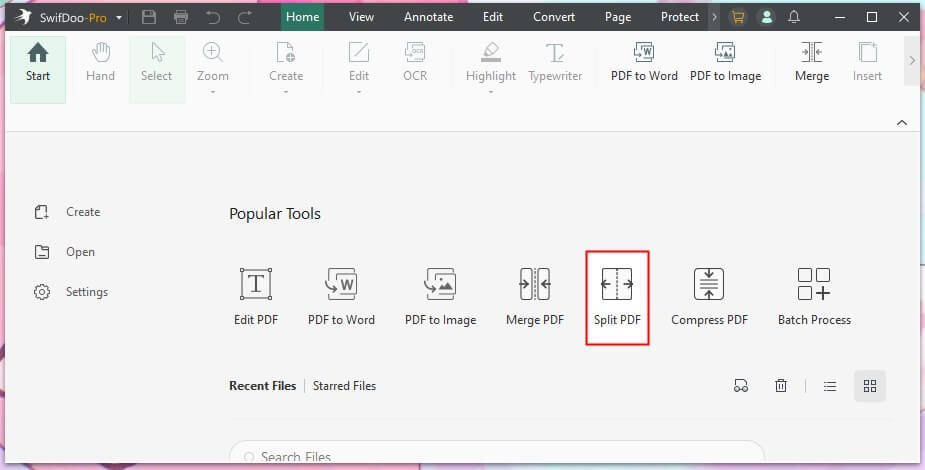Click the Print icon in title bar

181,17
